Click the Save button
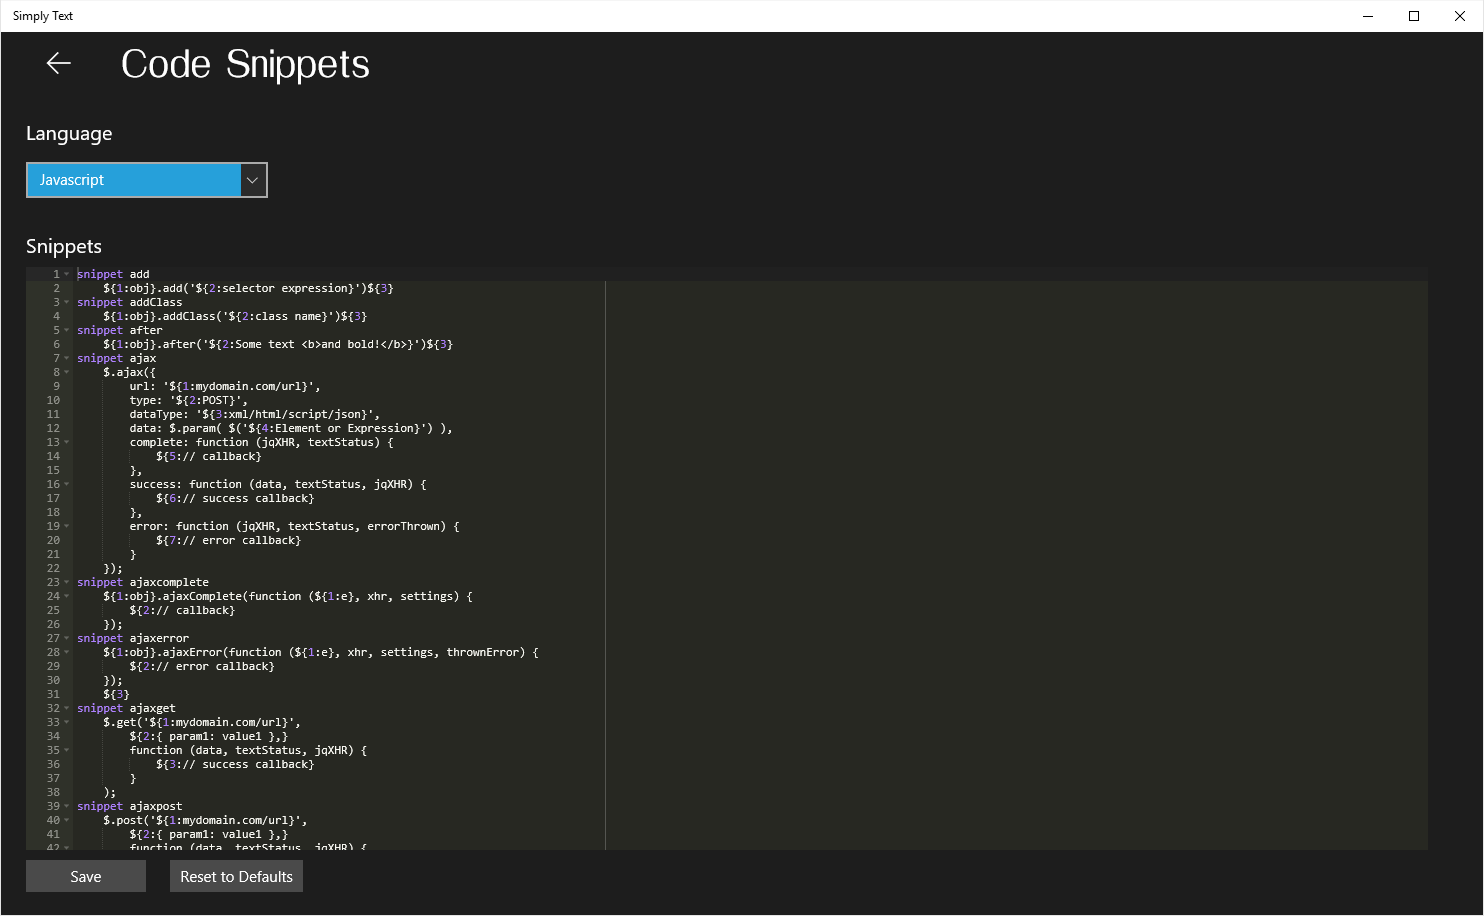Image resolution: width=1484 pixels, height=916 pixels. [x=86, y=877]
